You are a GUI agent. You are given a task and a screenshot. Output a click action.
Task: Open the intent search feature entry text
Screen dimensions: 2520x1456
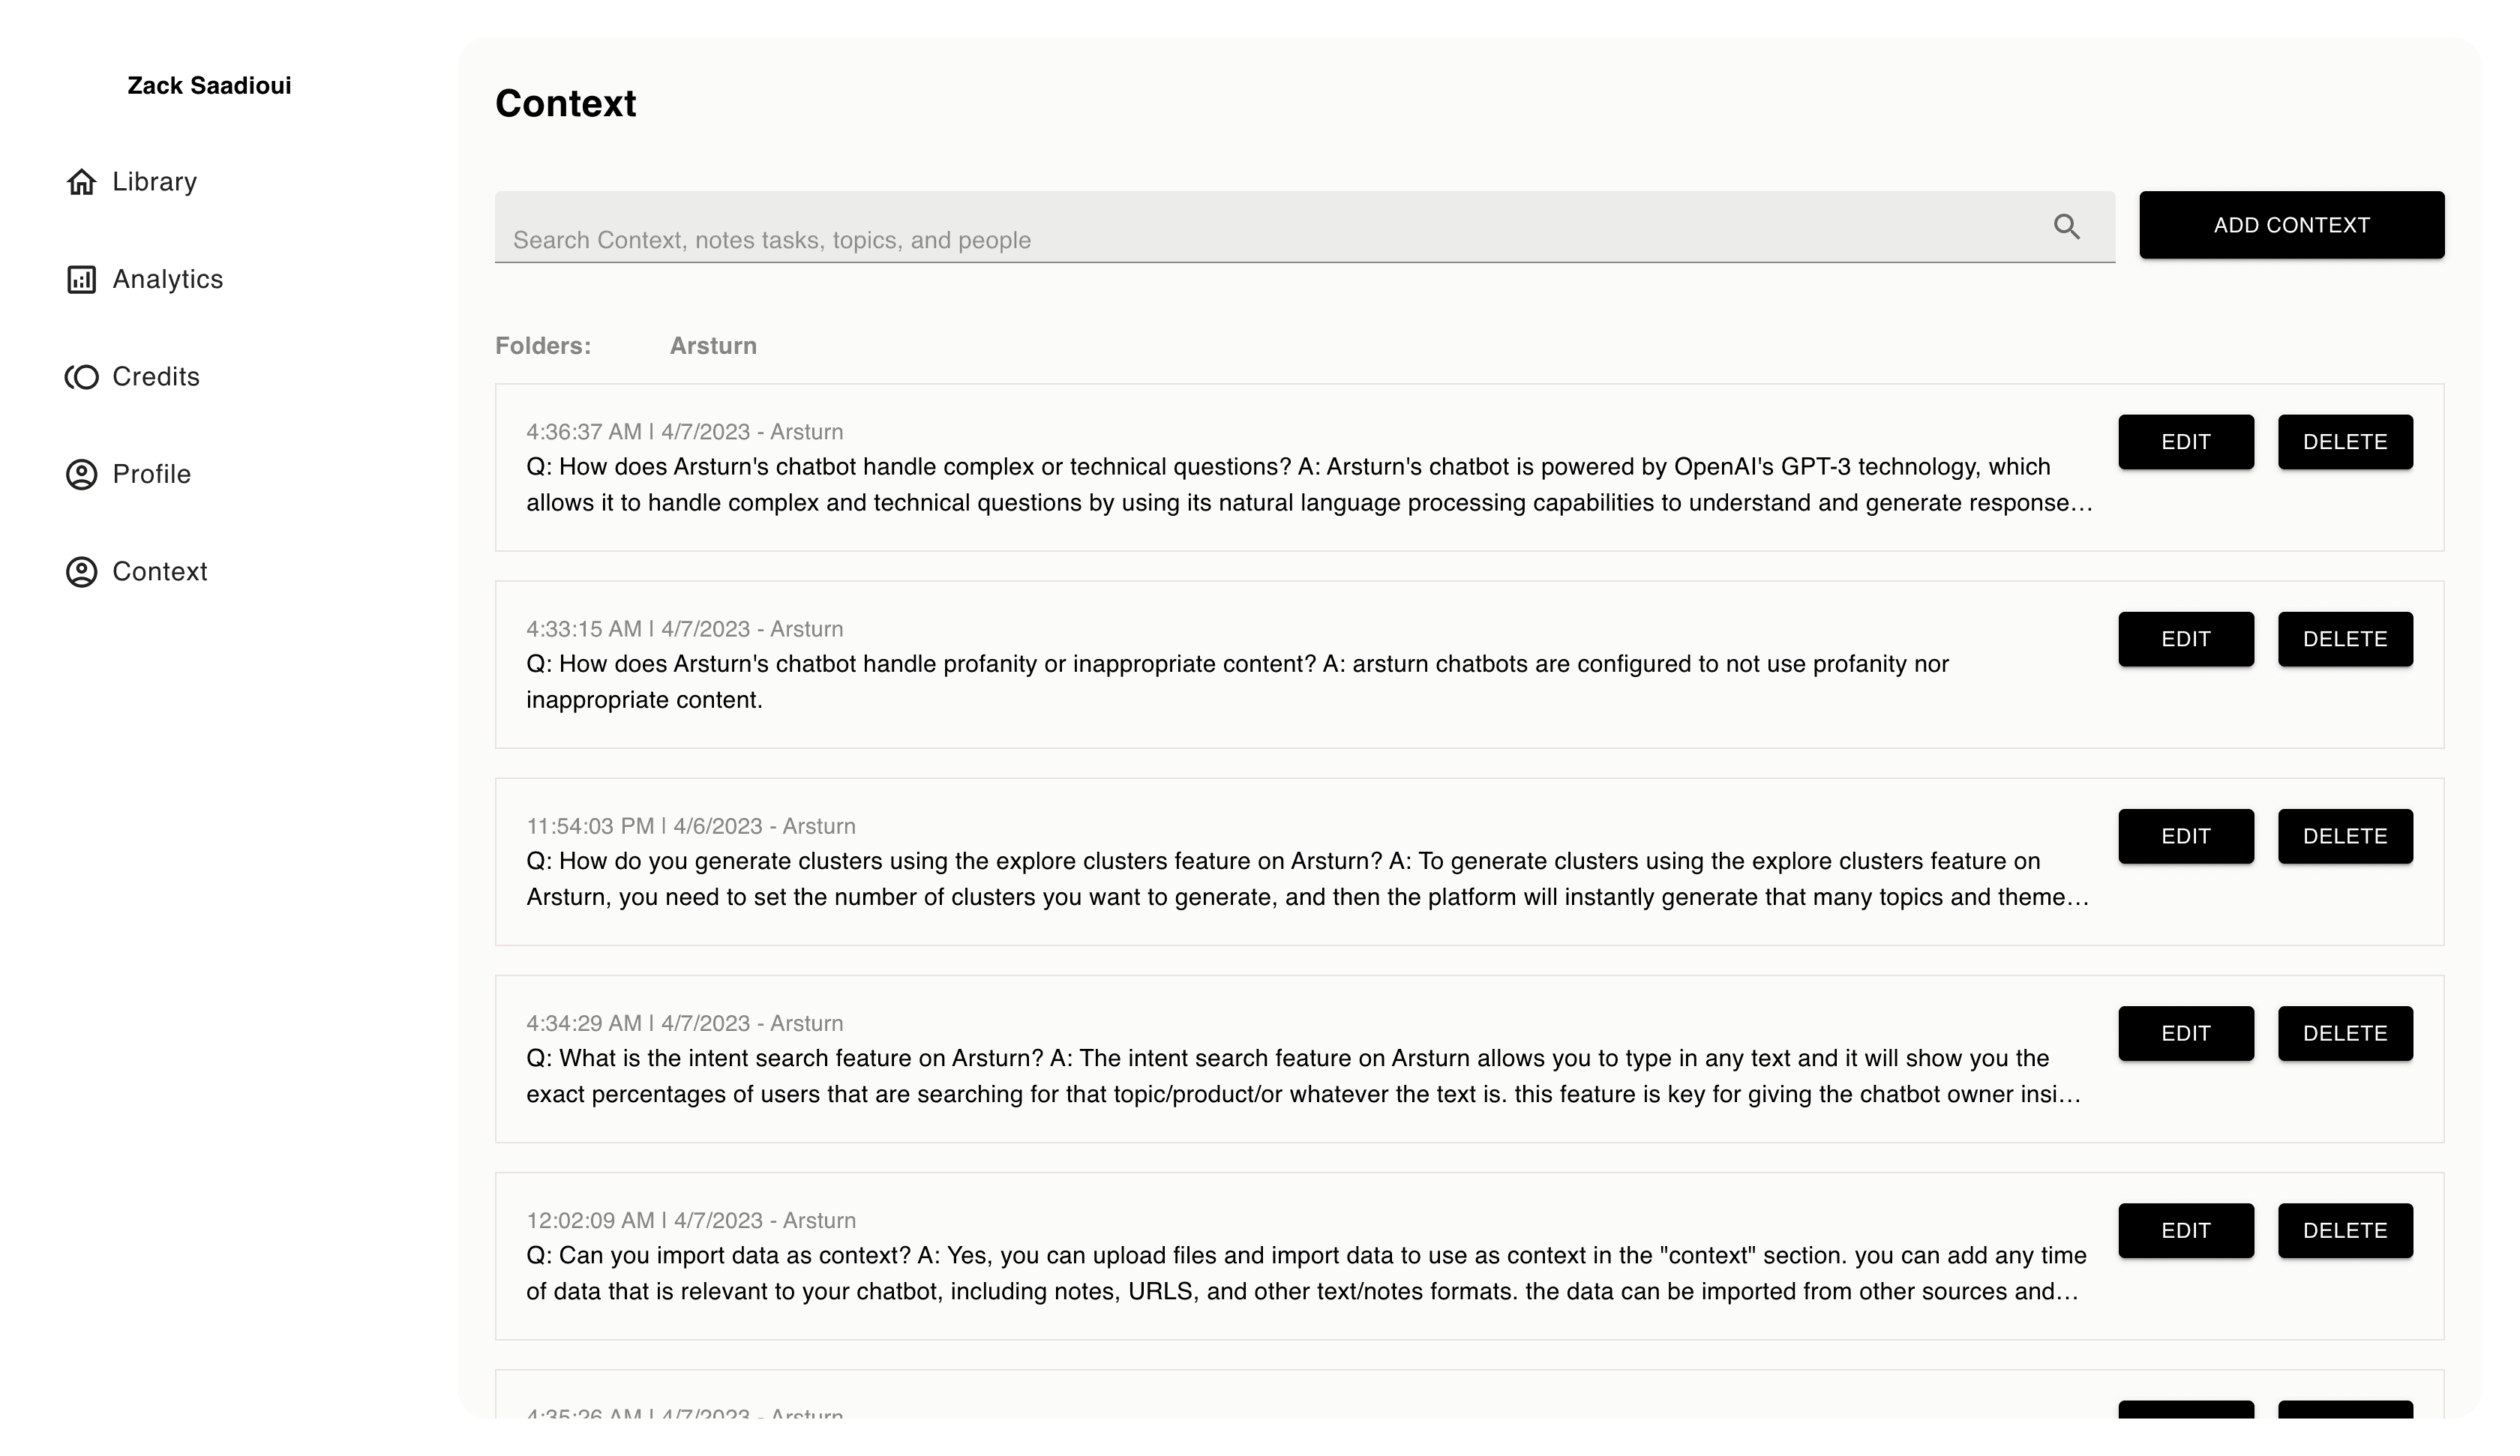tap(1300, 1076)
